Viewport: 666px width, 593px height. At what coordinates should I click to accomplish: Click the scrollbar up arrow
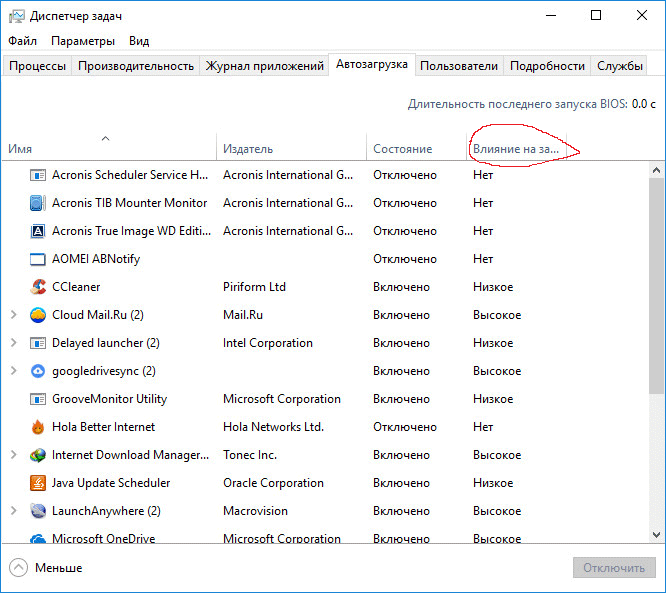[x=656, y=170]
